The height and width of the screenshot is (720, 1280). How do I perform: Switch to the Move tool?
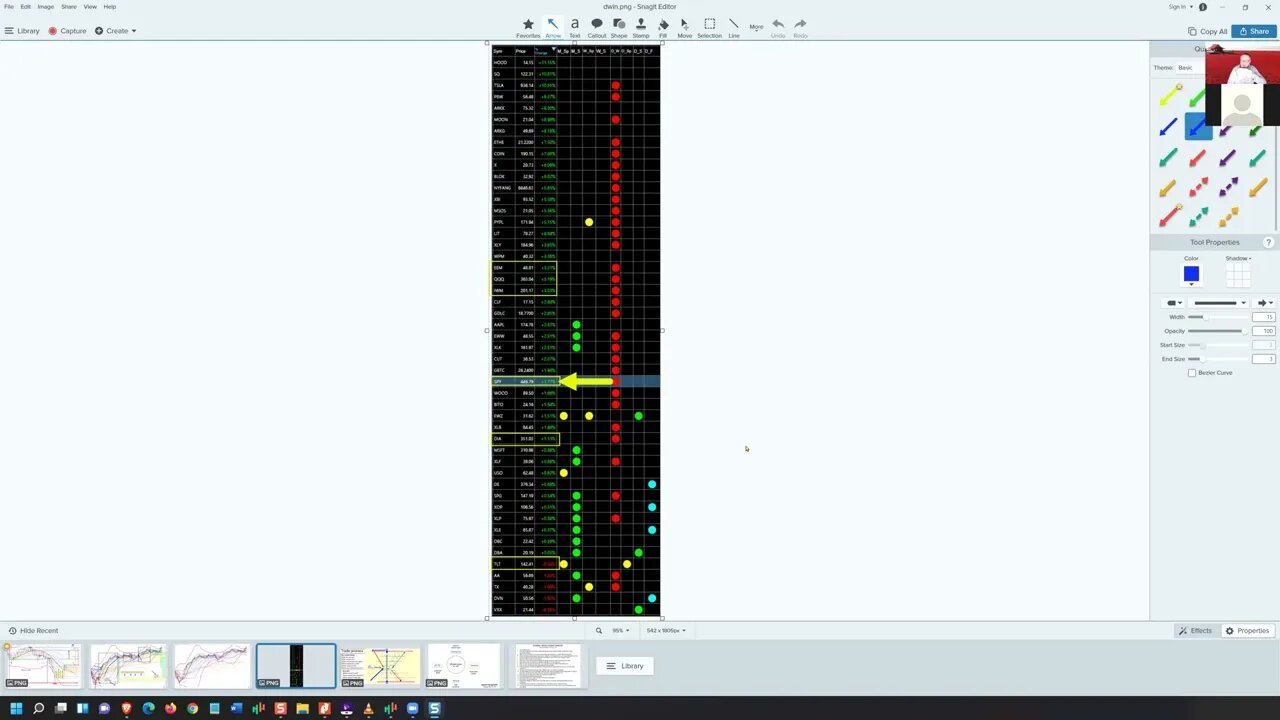point(685,28)
